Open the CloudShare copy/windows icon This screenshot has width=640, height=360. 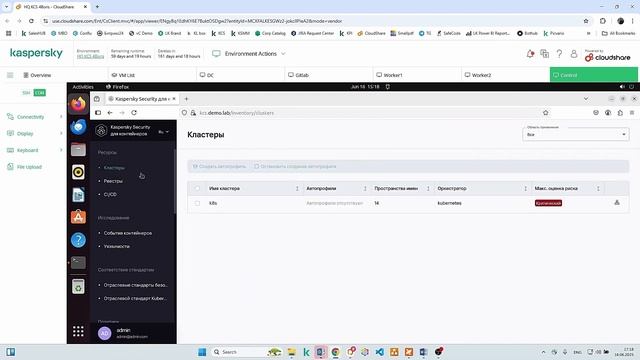pos(544,53)
